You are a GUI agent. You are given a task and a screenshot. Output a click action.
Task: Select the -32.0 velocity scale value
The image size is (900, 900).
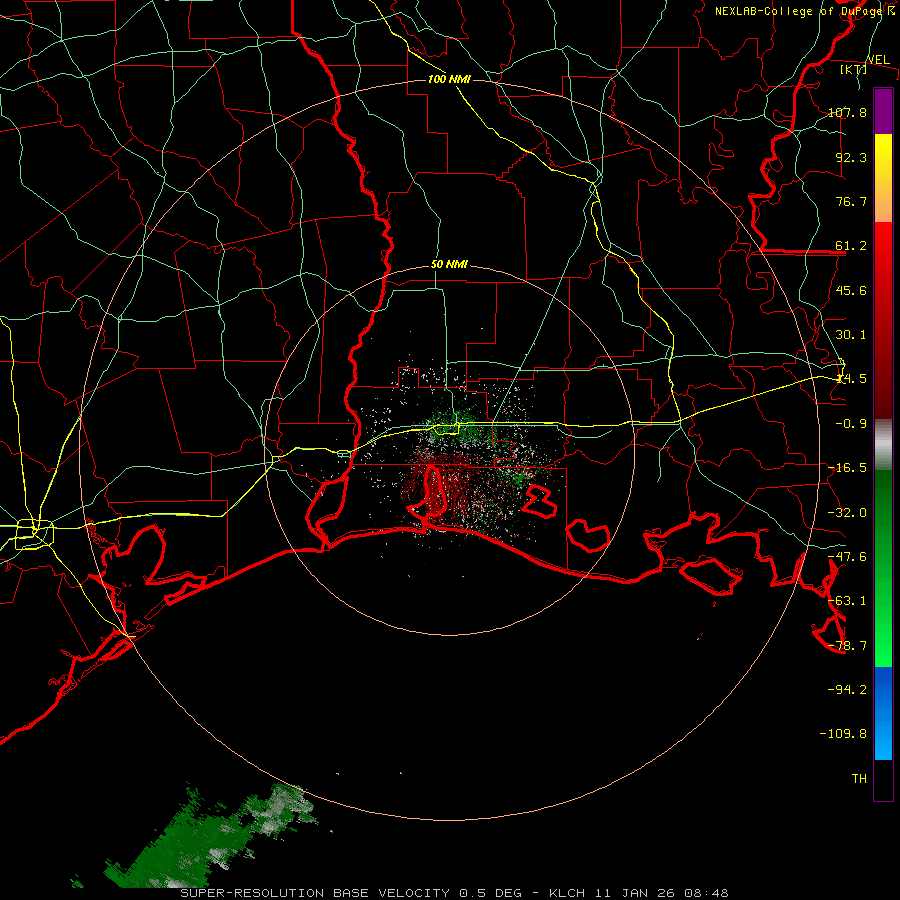pyautogui.click(x=847, y=513)
